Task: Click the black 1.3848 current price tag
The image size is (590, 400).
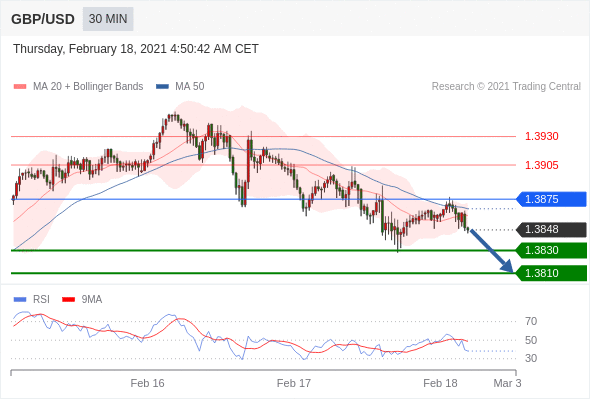Action: pos(551,230)
